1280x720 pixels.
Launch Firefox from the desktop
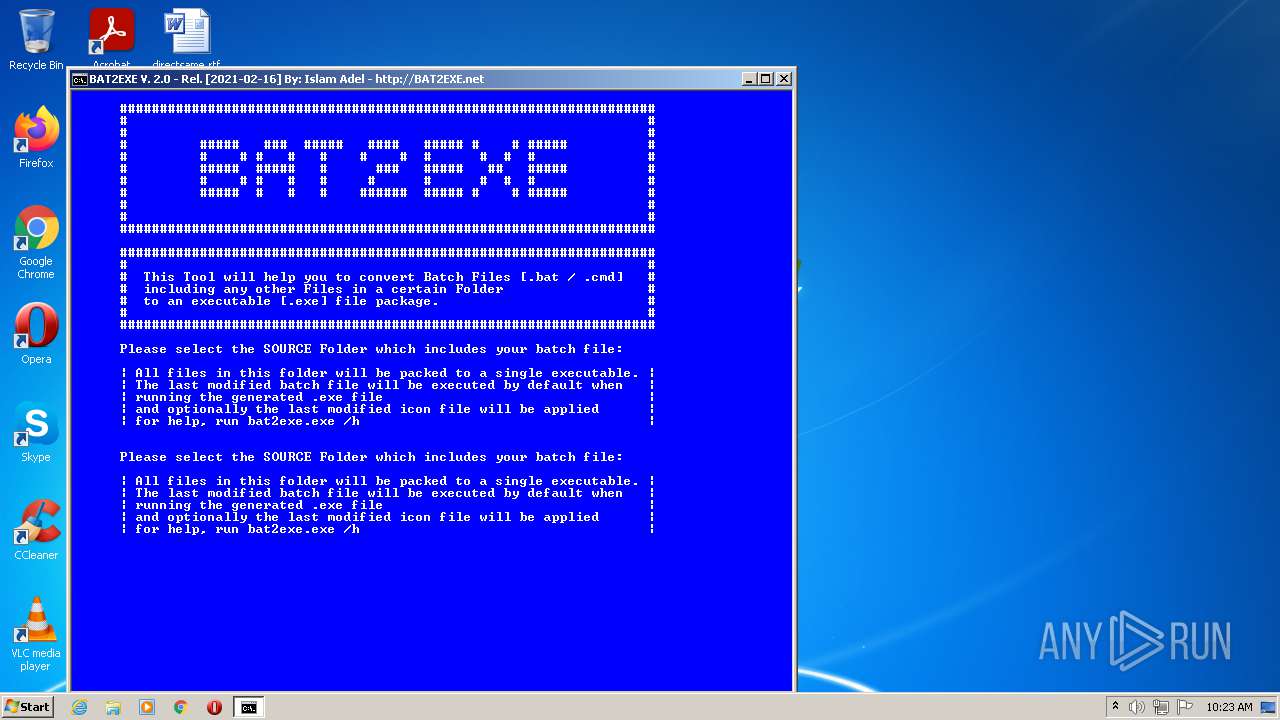click(36, 138)
